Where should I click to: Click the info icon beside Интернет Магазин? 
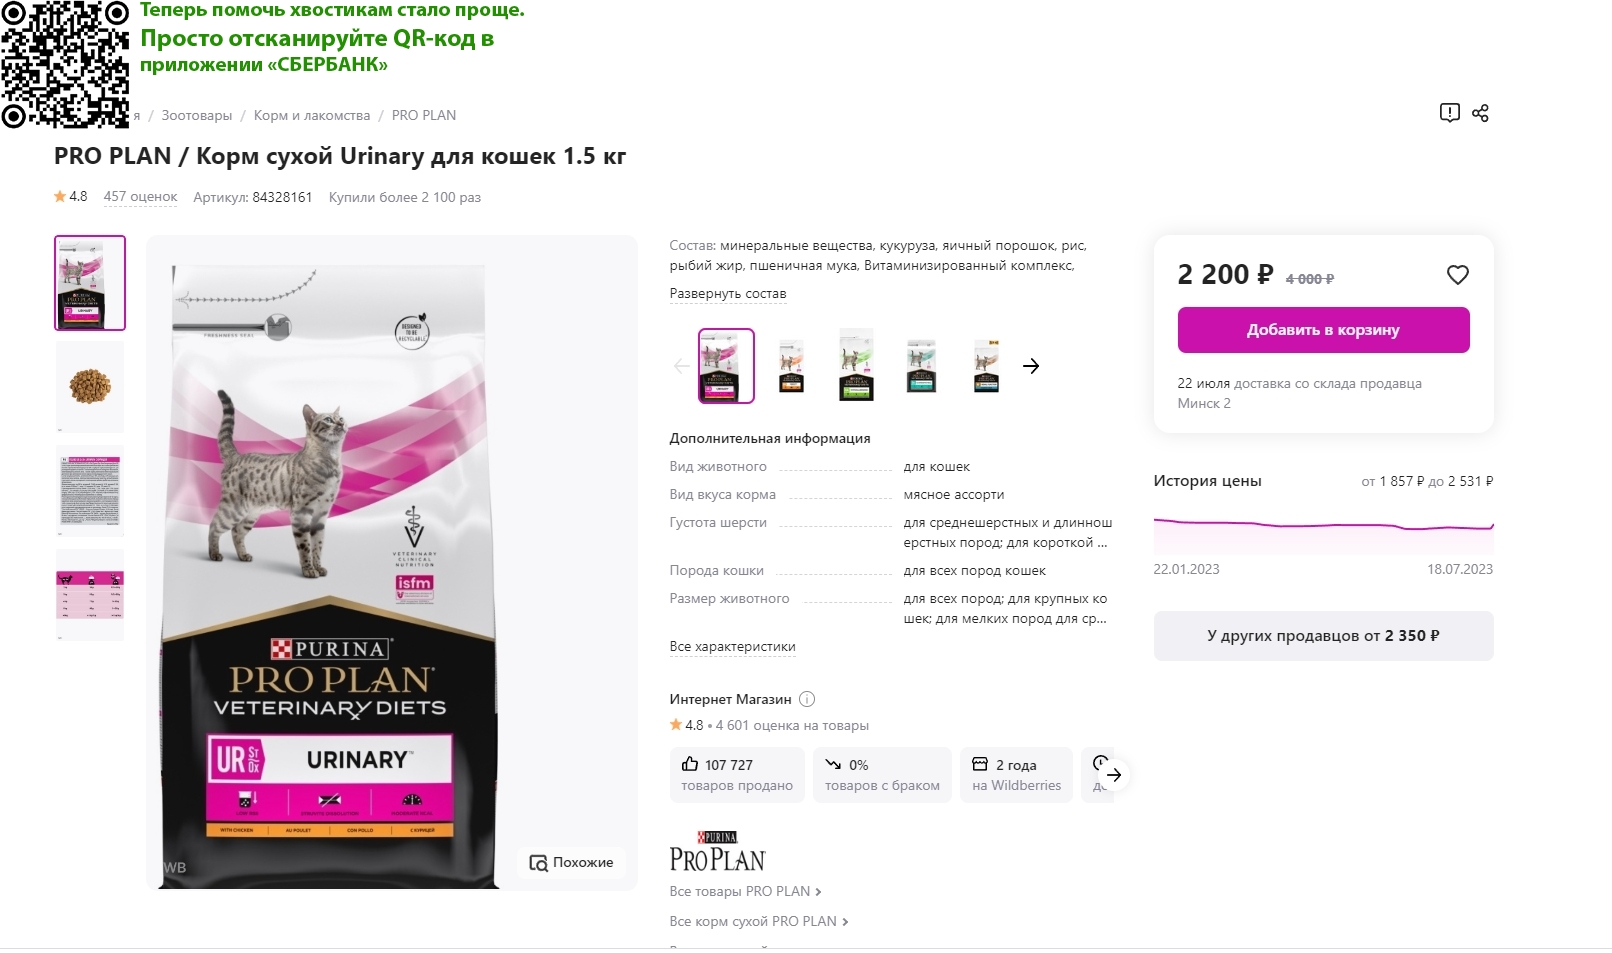[807, 699]
